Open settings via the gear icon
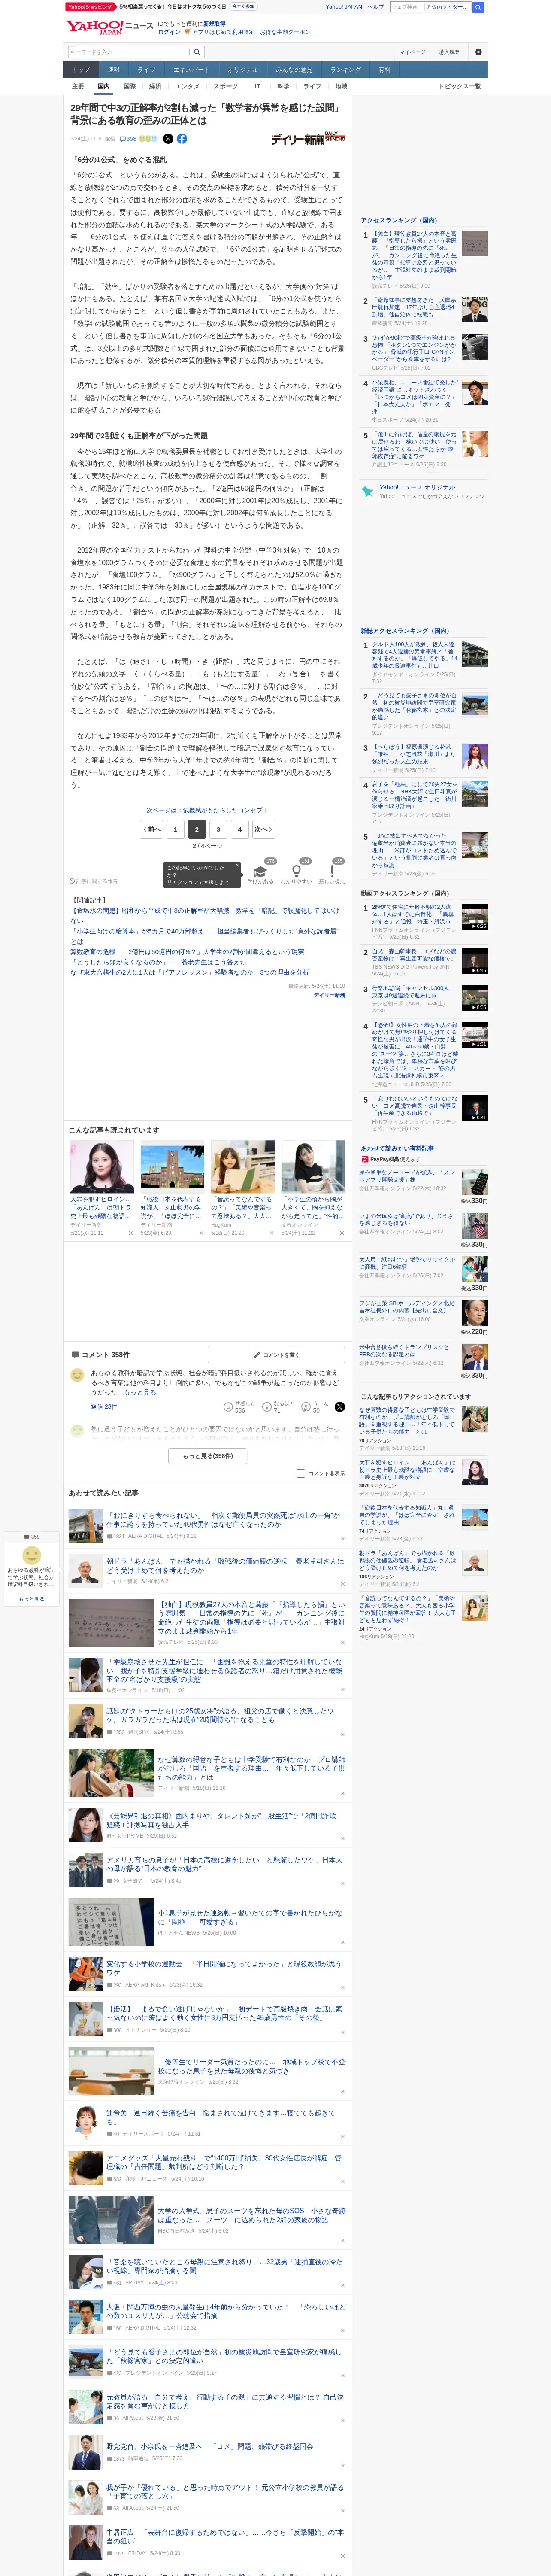Screen dimensions: 551x2576 point(478,52)
